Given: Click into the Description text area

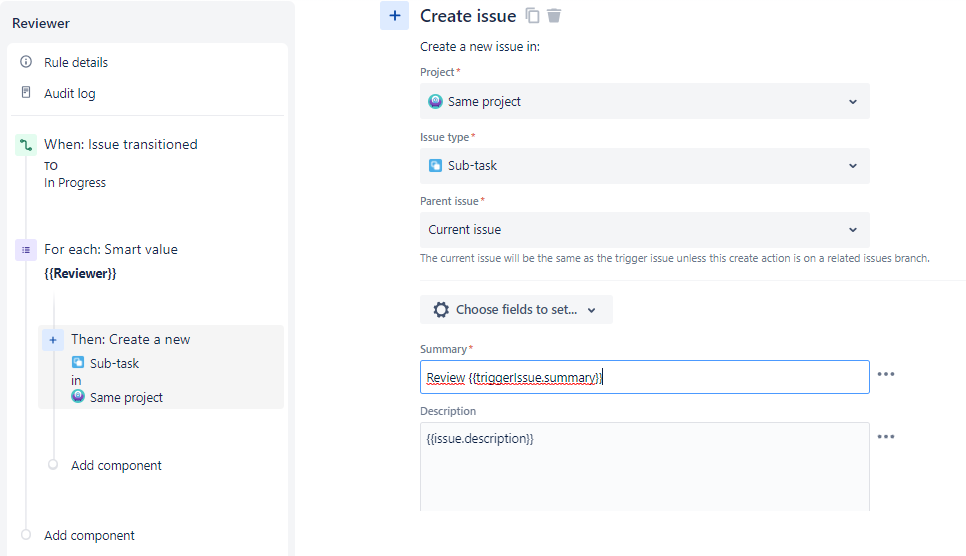Looking at the screenshot, I should click(644, 467).
